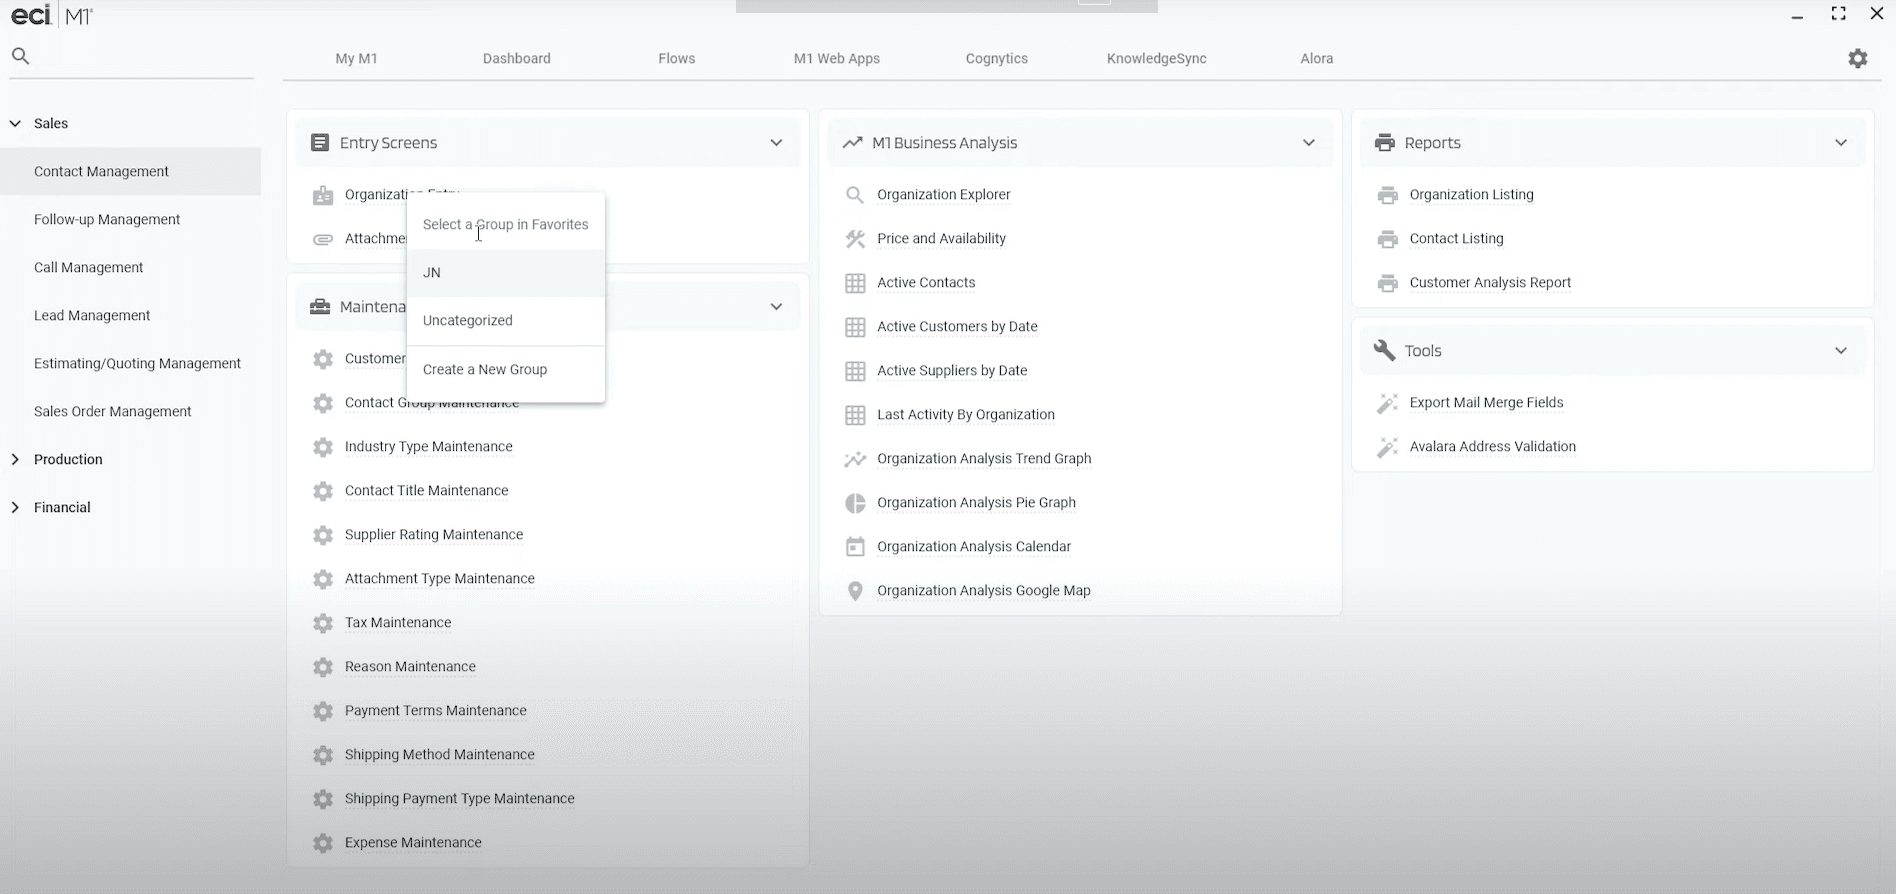Open the Flows tab
Screen dimensions: 1896x894
tap(677, 59)
